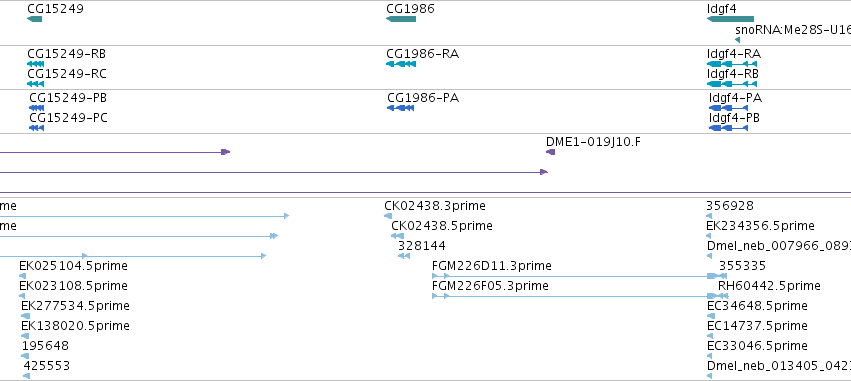Click the RH60442.5prime label text
851x381 pixels.
(769, 285)
